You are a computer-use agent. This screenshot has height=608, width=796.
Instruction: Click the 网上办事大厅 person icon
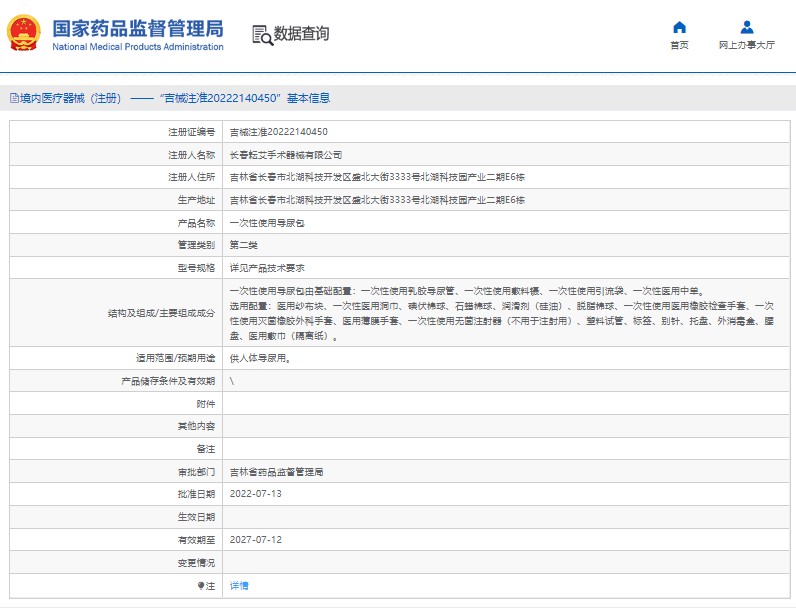pos(746,27)
